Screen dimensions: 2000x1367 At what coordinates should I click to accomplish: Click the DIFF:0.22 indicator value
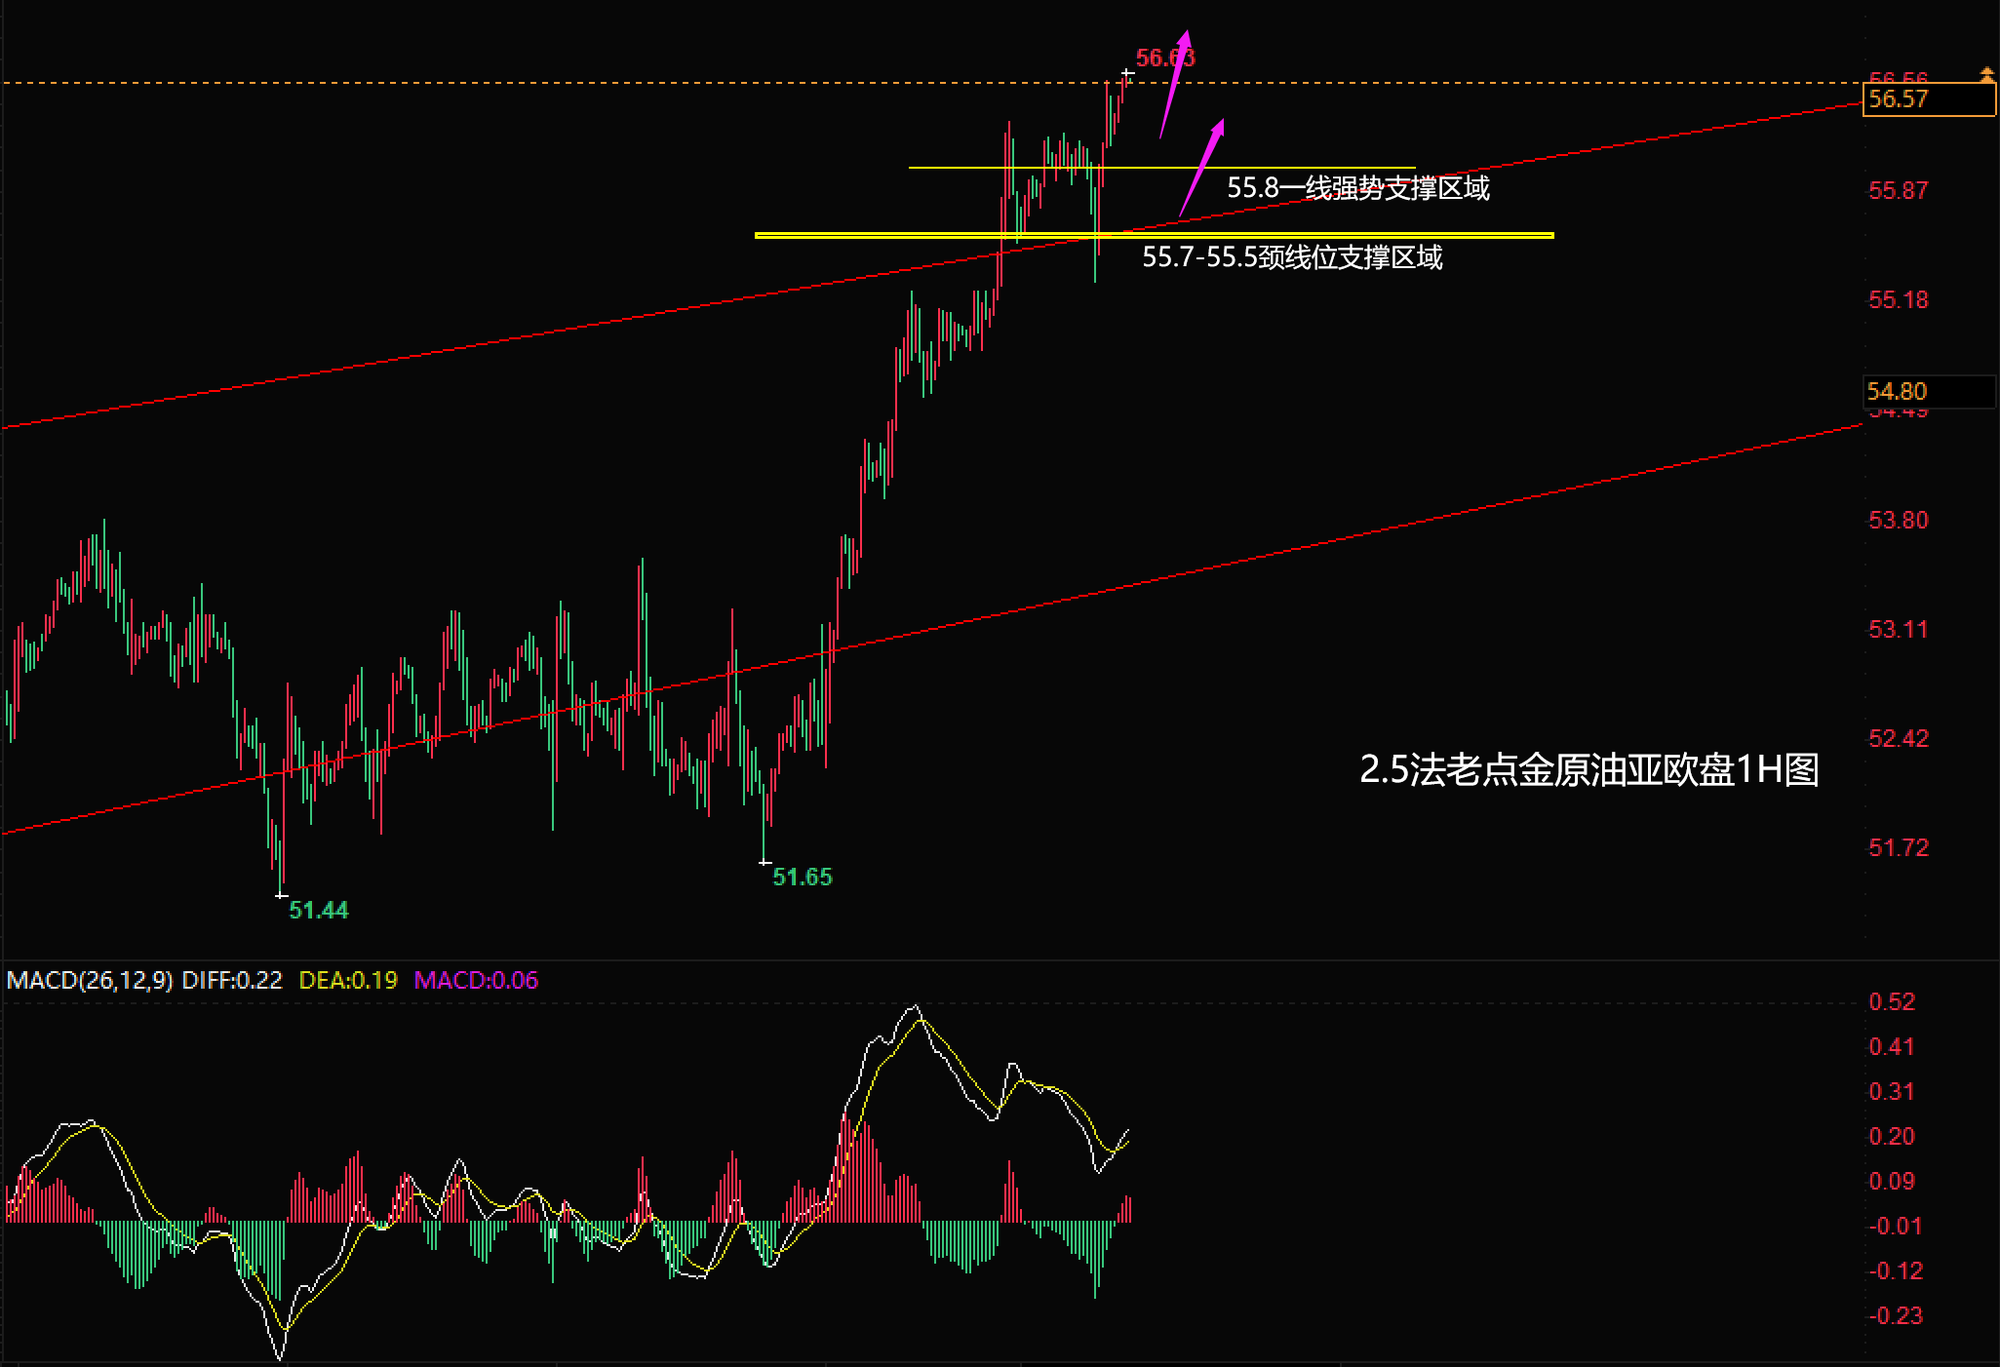pyautogui.click(x=232, y=980)
